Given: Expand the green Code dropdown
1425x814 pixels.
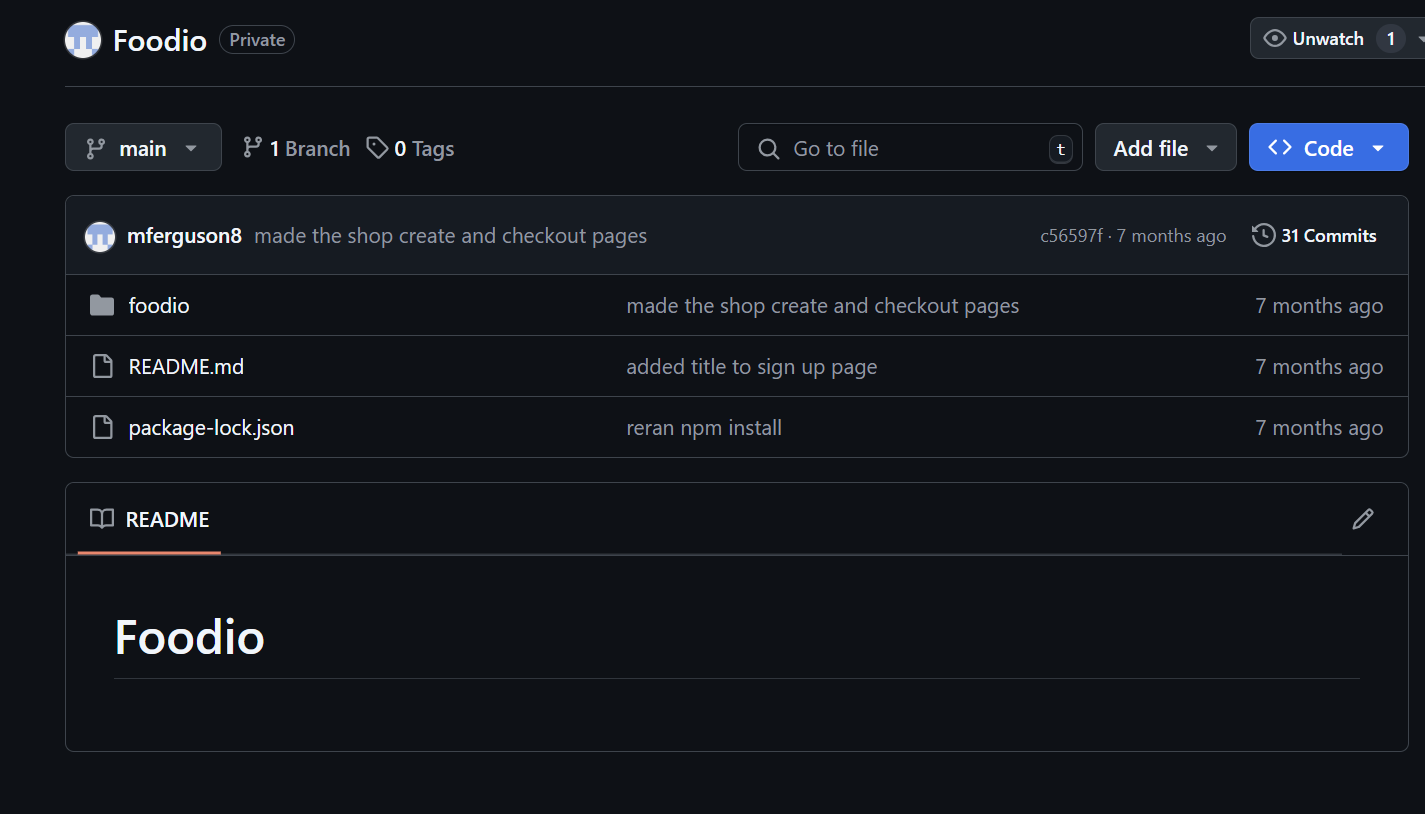Looking at the screenshot, I should [x=1327, y=148].
